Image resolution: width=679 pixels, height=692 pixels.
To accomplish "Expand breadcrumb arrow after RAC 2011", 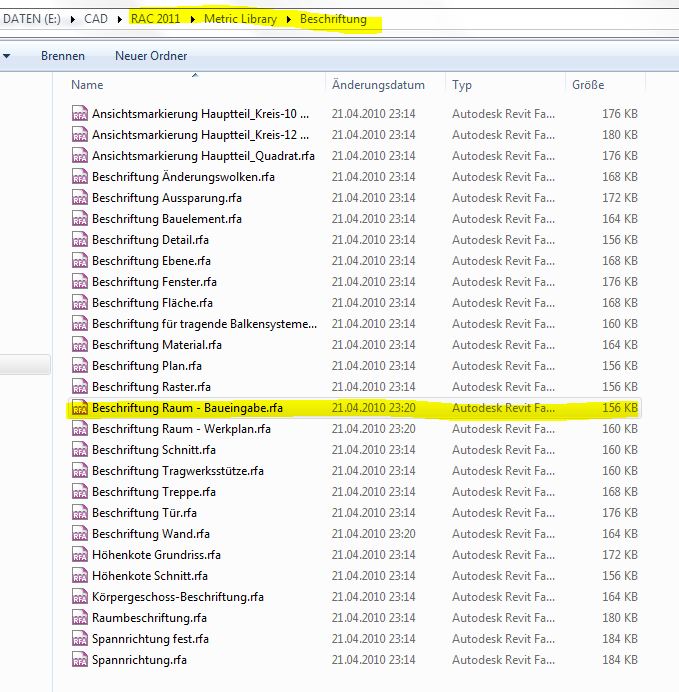I will [192, 19].
